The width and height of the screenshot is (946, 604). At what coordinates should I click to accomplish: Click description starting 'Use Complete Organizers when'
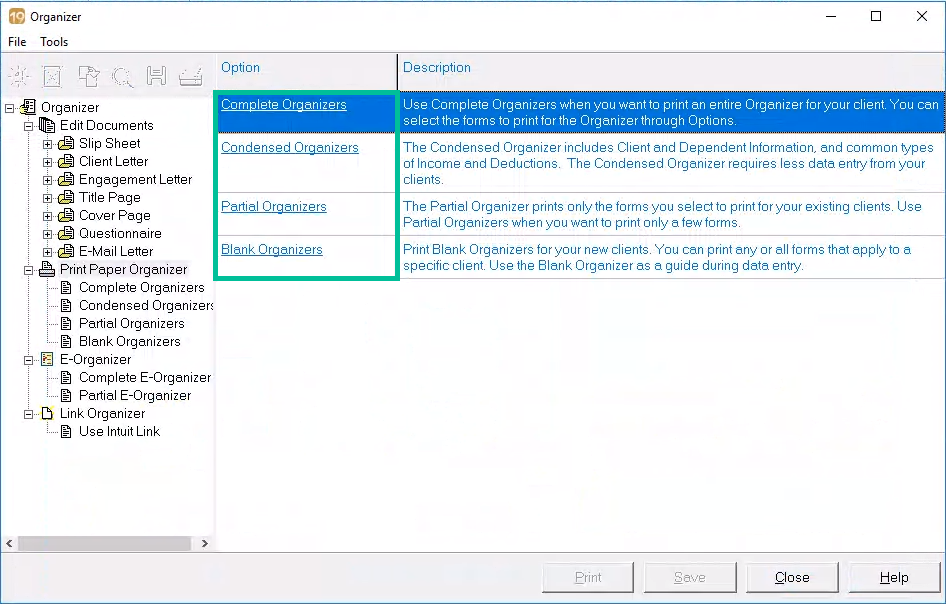tap(671, 112)
